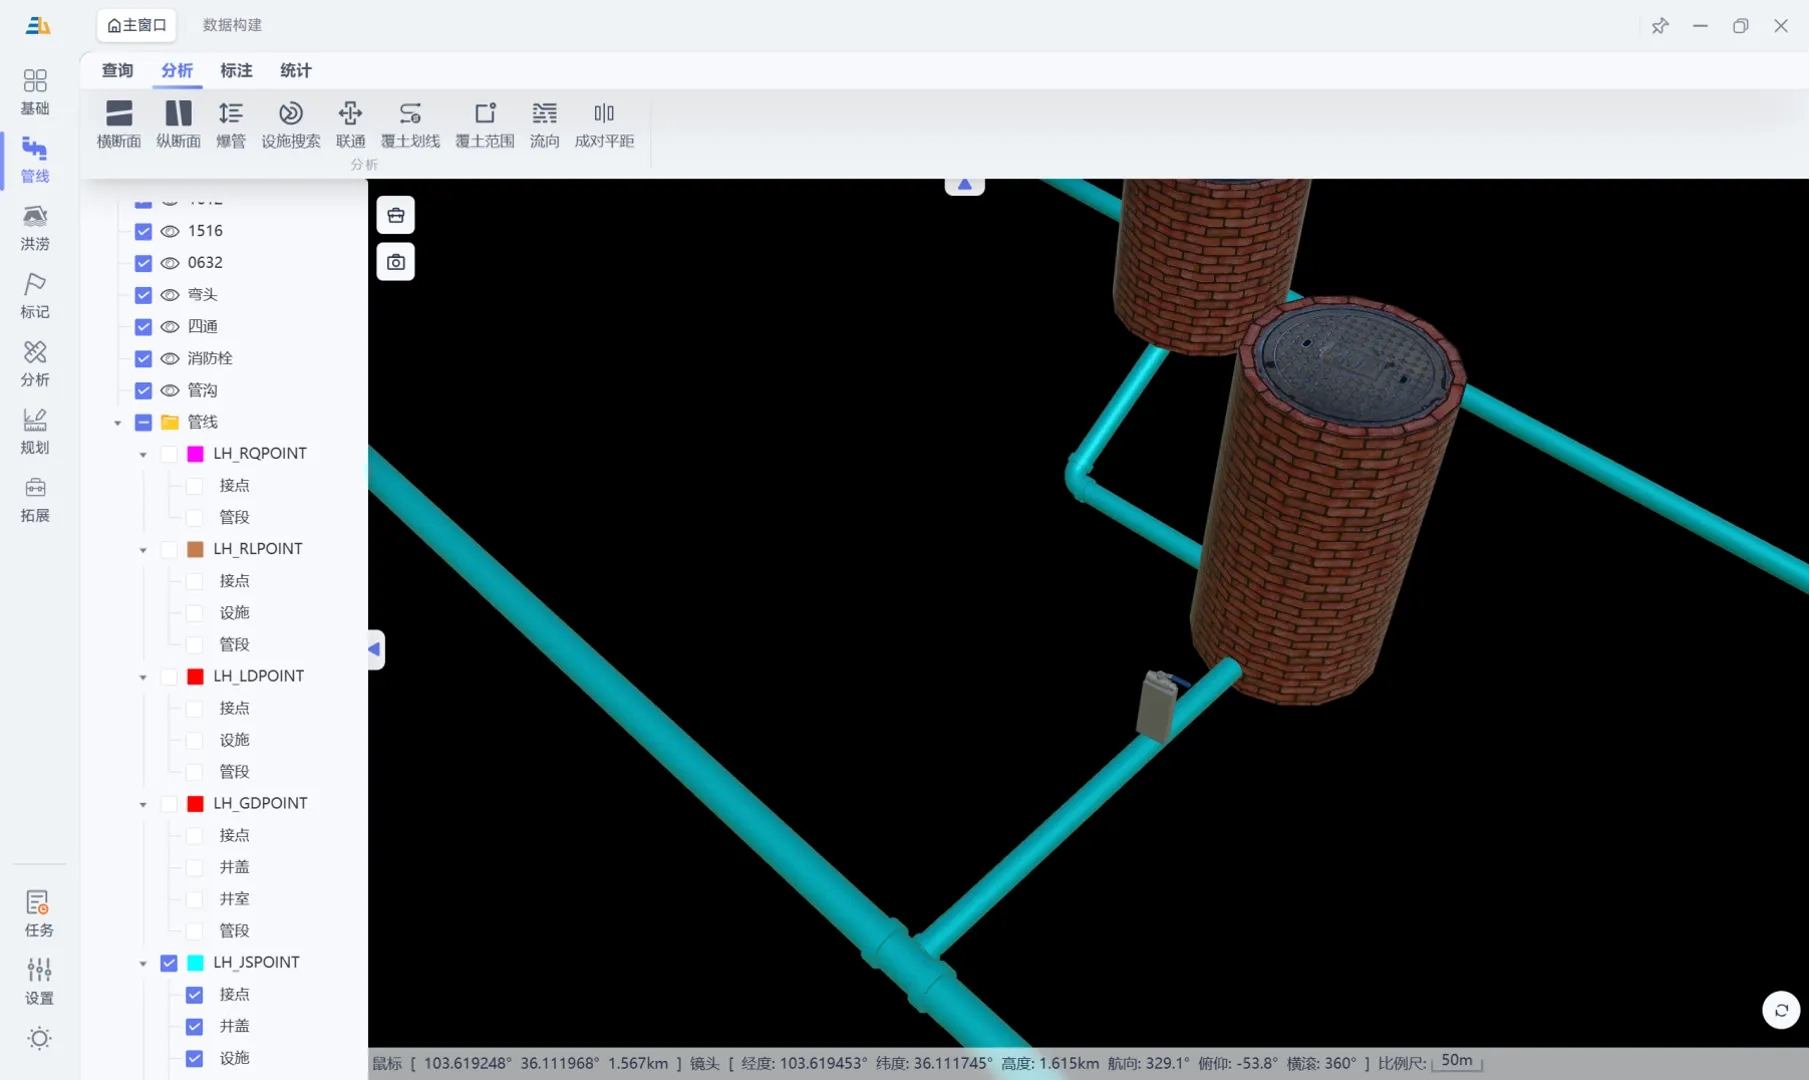Collapse the LH_RQPOINT tree node
This screenshot has width=1810, height=1080.
[x=143, y=455]
